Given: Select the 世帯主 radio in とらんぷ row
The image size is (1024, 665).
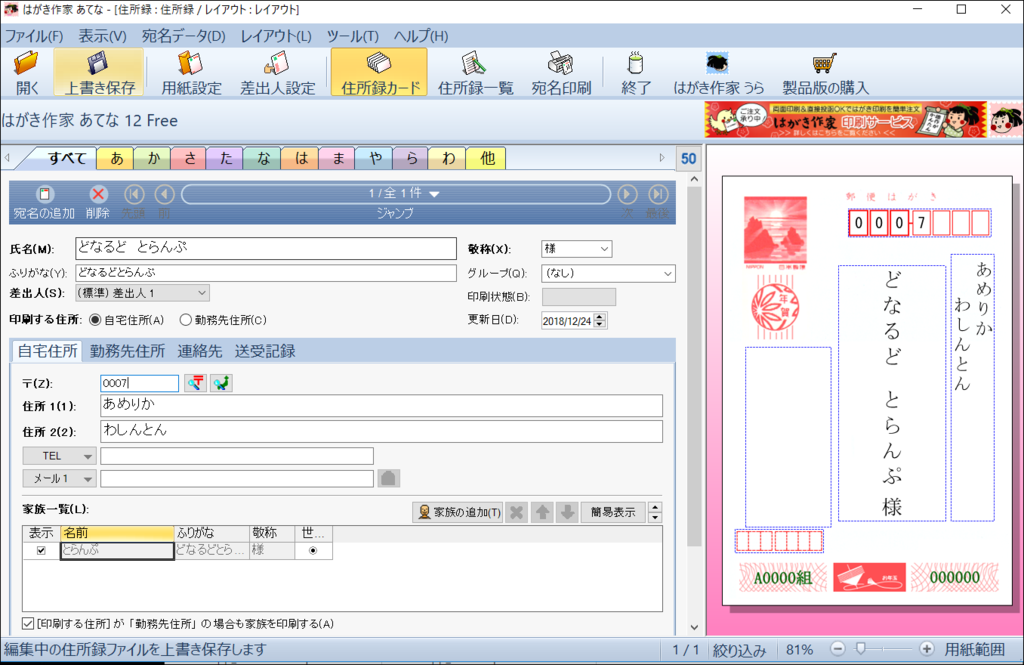Looking at the screenshot, I should pyautogui.click(x=313, y=550).
